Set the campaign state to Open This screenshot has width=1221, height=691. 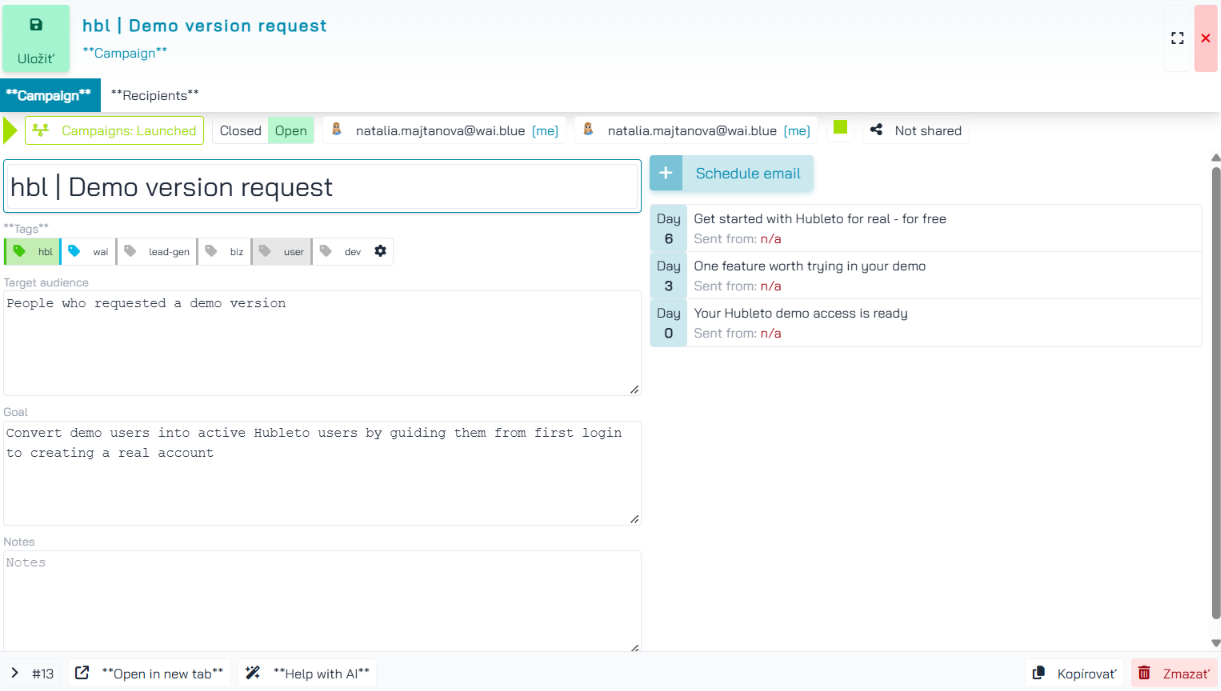point(291,130)
